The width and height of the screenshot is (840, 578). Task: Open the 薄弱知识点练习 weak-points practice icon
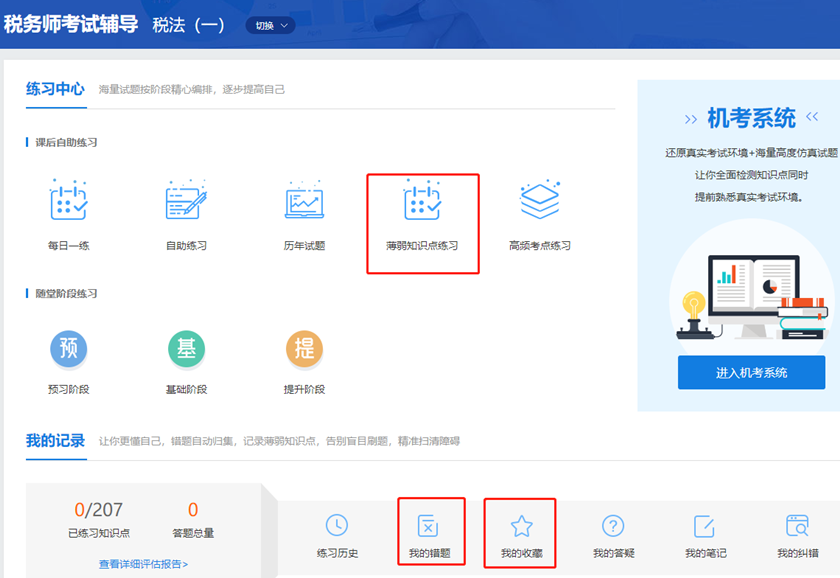[422, 201]
